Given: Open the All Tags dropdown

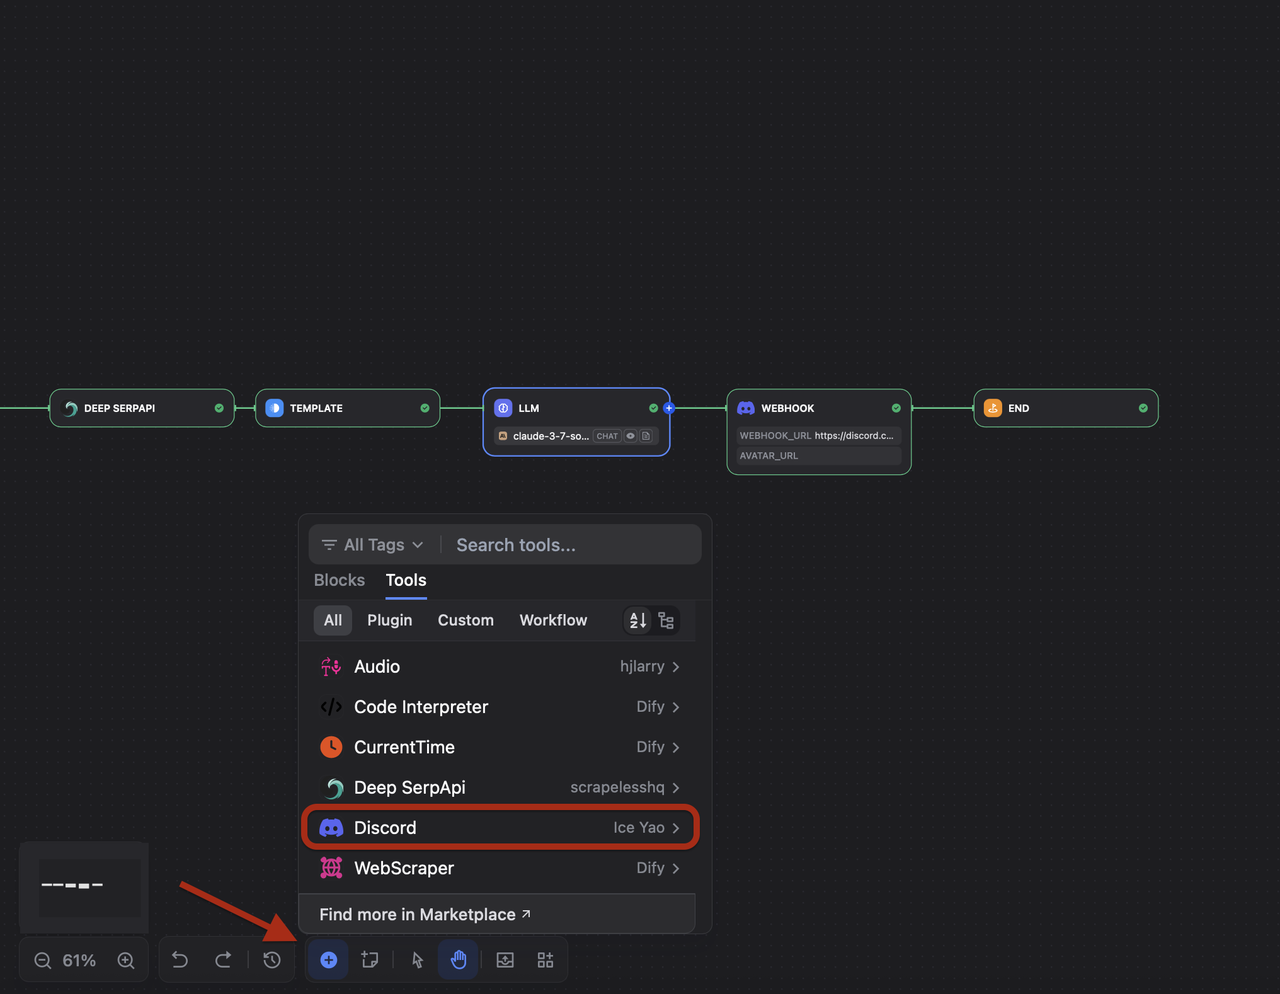Looking at the screenshot, I should click(x=372, y=544).
